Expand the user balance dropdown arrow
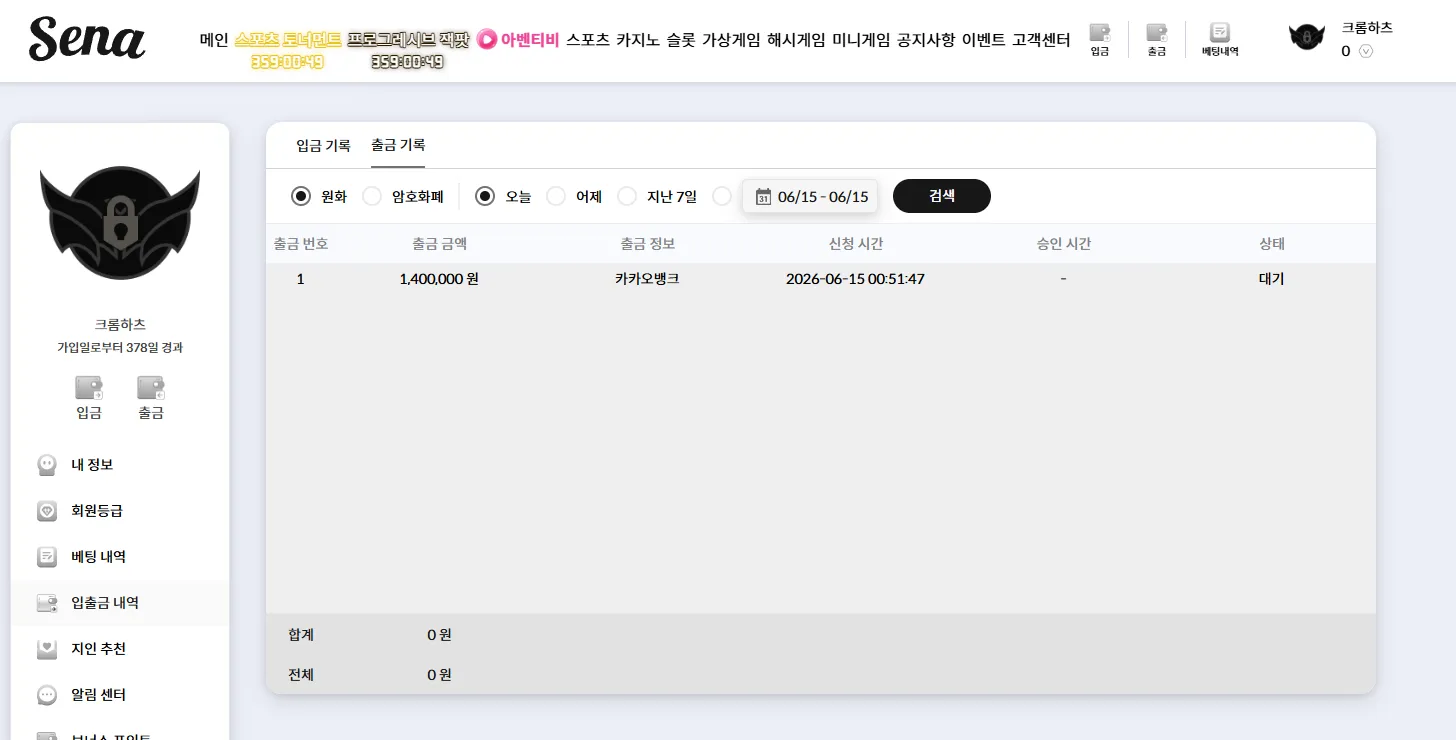 pyautogui.click(x=1366, y=51)
